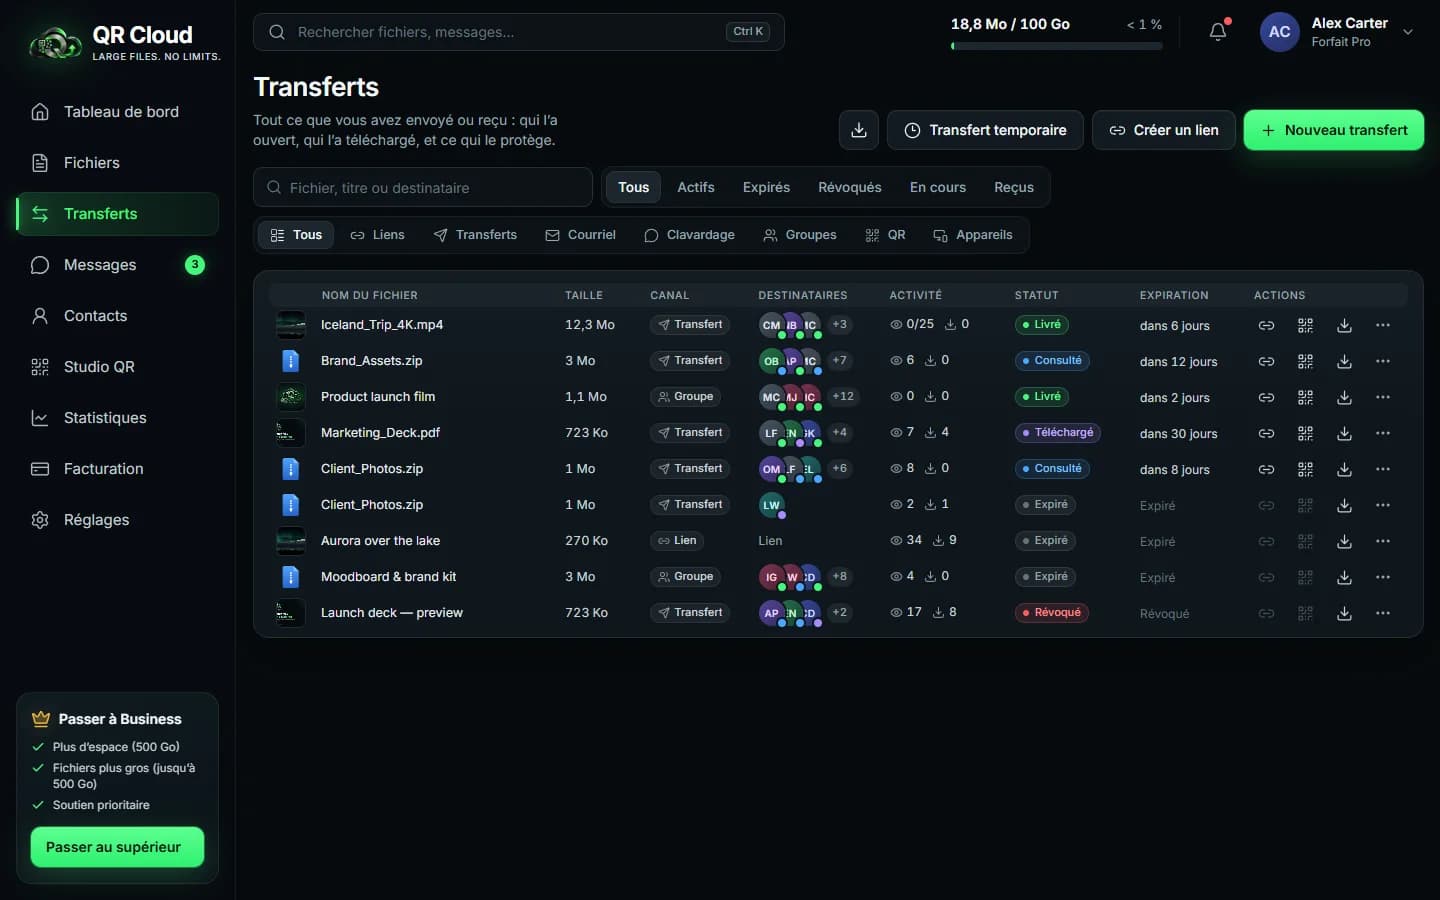Viewport: 1440px width, 900px height.
Task: Focus the Rechercher fichiers, messages search box
Action: (x=518, y=32)
